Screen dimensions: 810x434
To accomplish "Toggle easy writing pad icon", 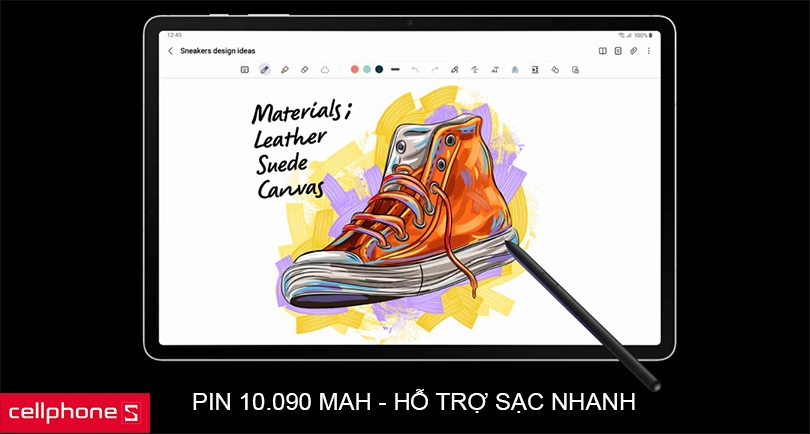I will (535, 69).
